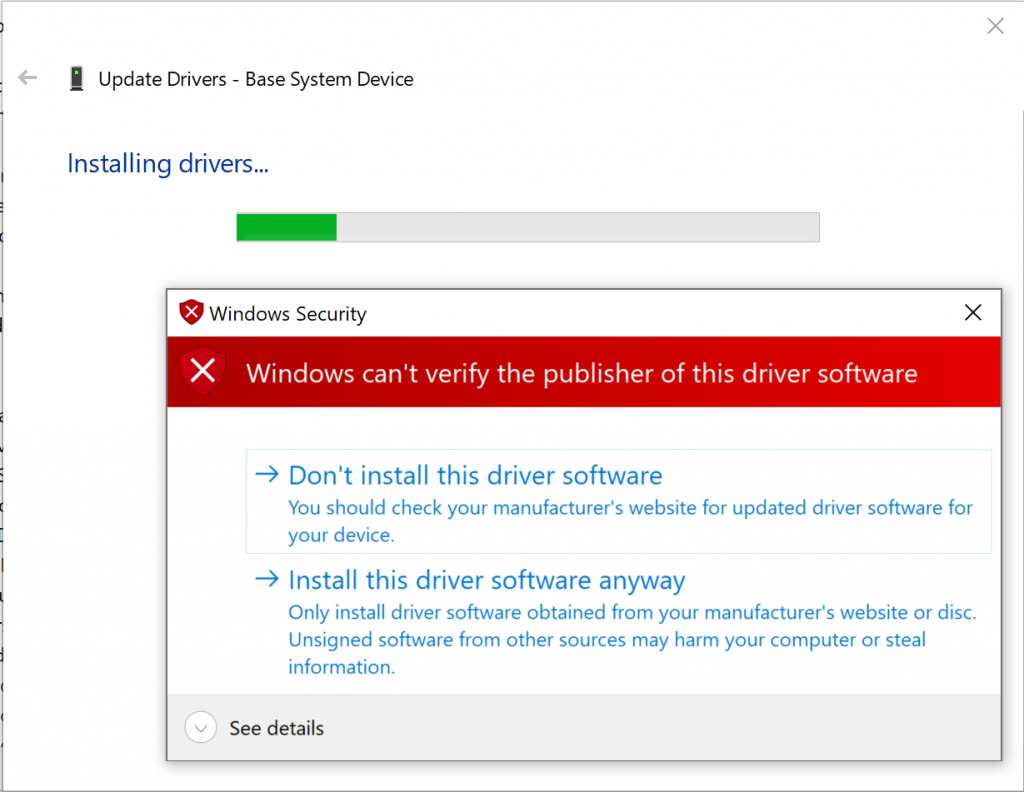Select the device icon beside Update Drivers title

coord(76,78)
